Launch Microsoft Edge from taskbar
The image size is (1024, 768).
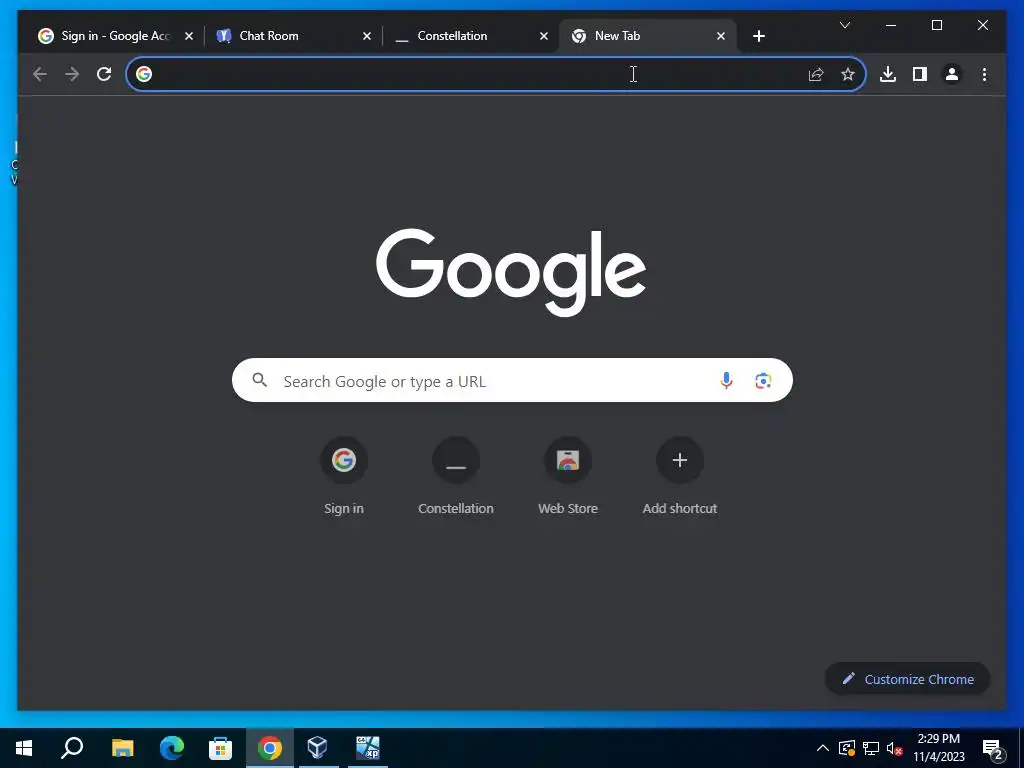pos(172,748)
